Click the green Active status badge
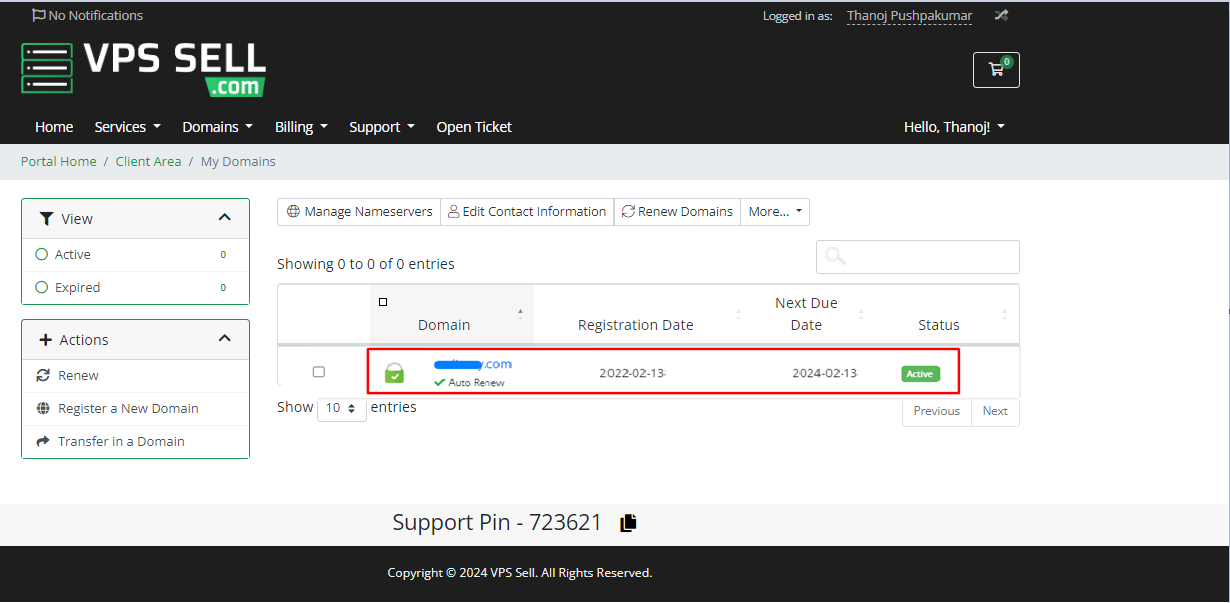Image resolution: width=1230 pixels, height=603 pixels. pyautogui.click(x=920, y=374)
